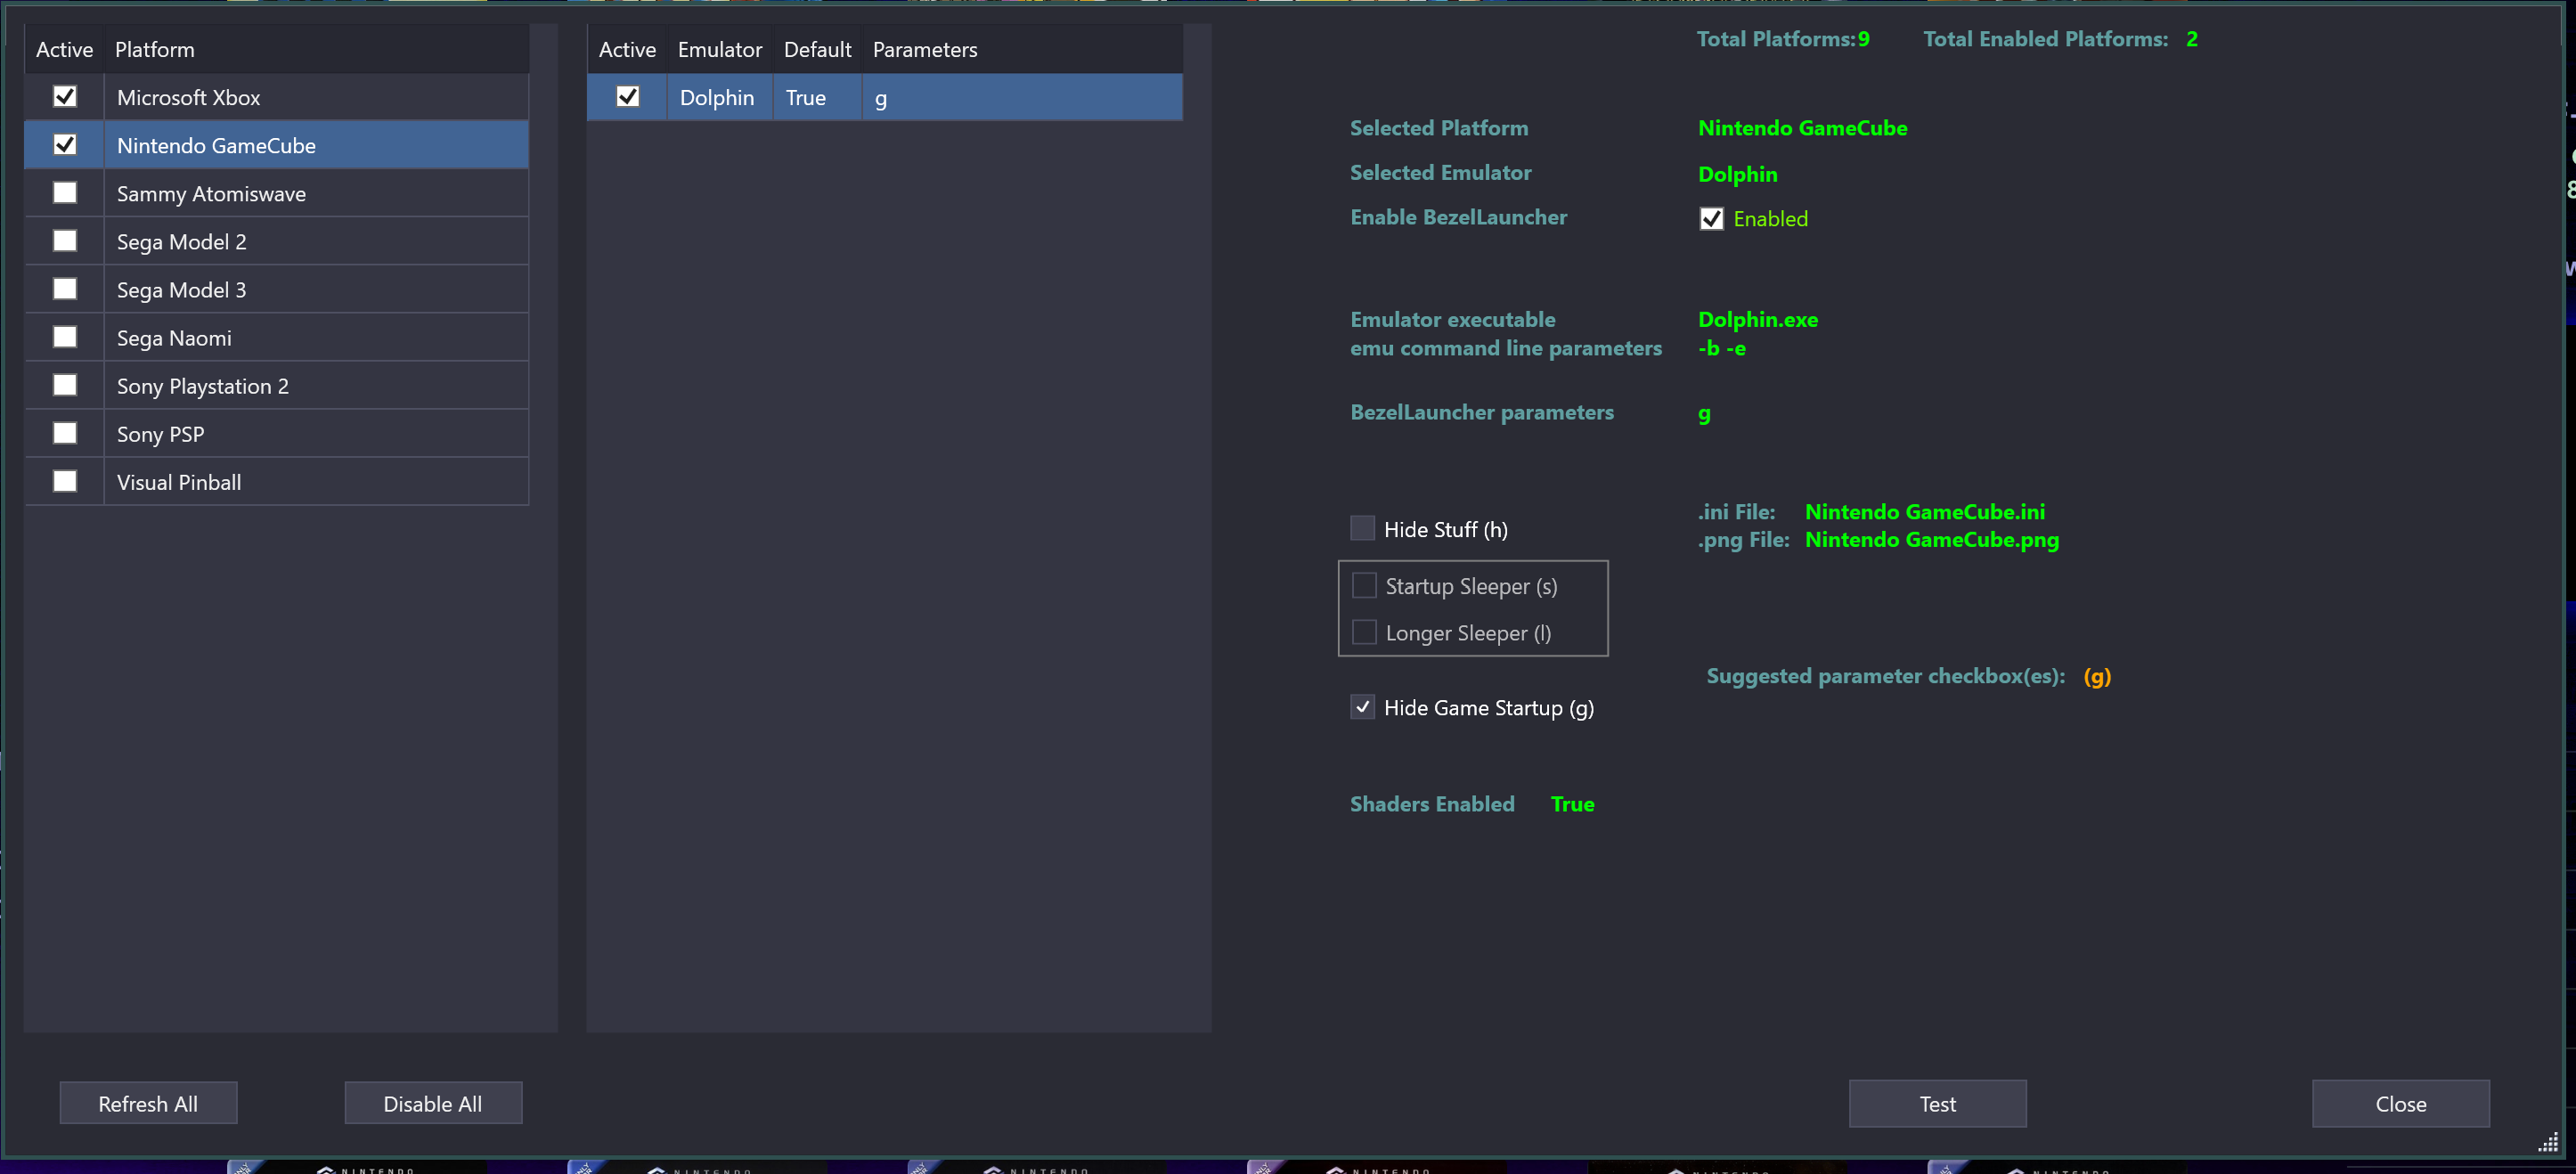Enable the Sony PSP checkbox

pos(65,433)
